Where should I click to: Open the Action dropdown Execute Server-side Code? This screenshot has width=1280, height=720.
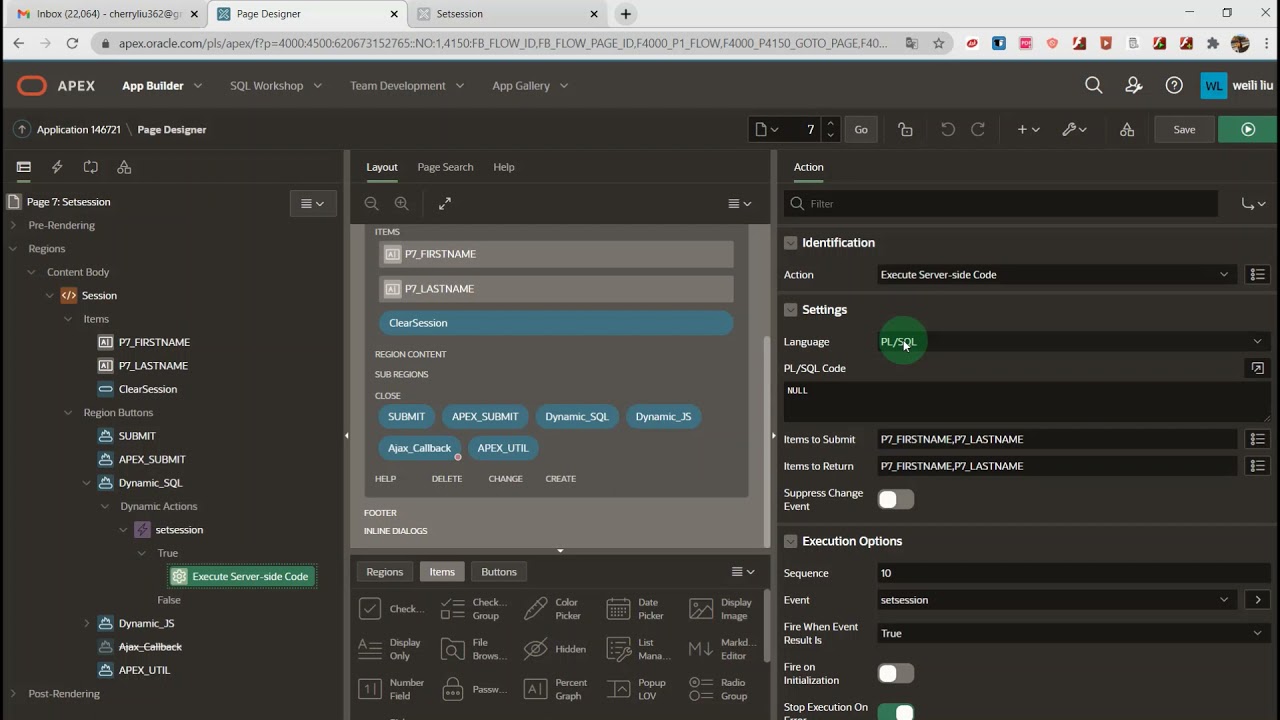point(1056,274)
